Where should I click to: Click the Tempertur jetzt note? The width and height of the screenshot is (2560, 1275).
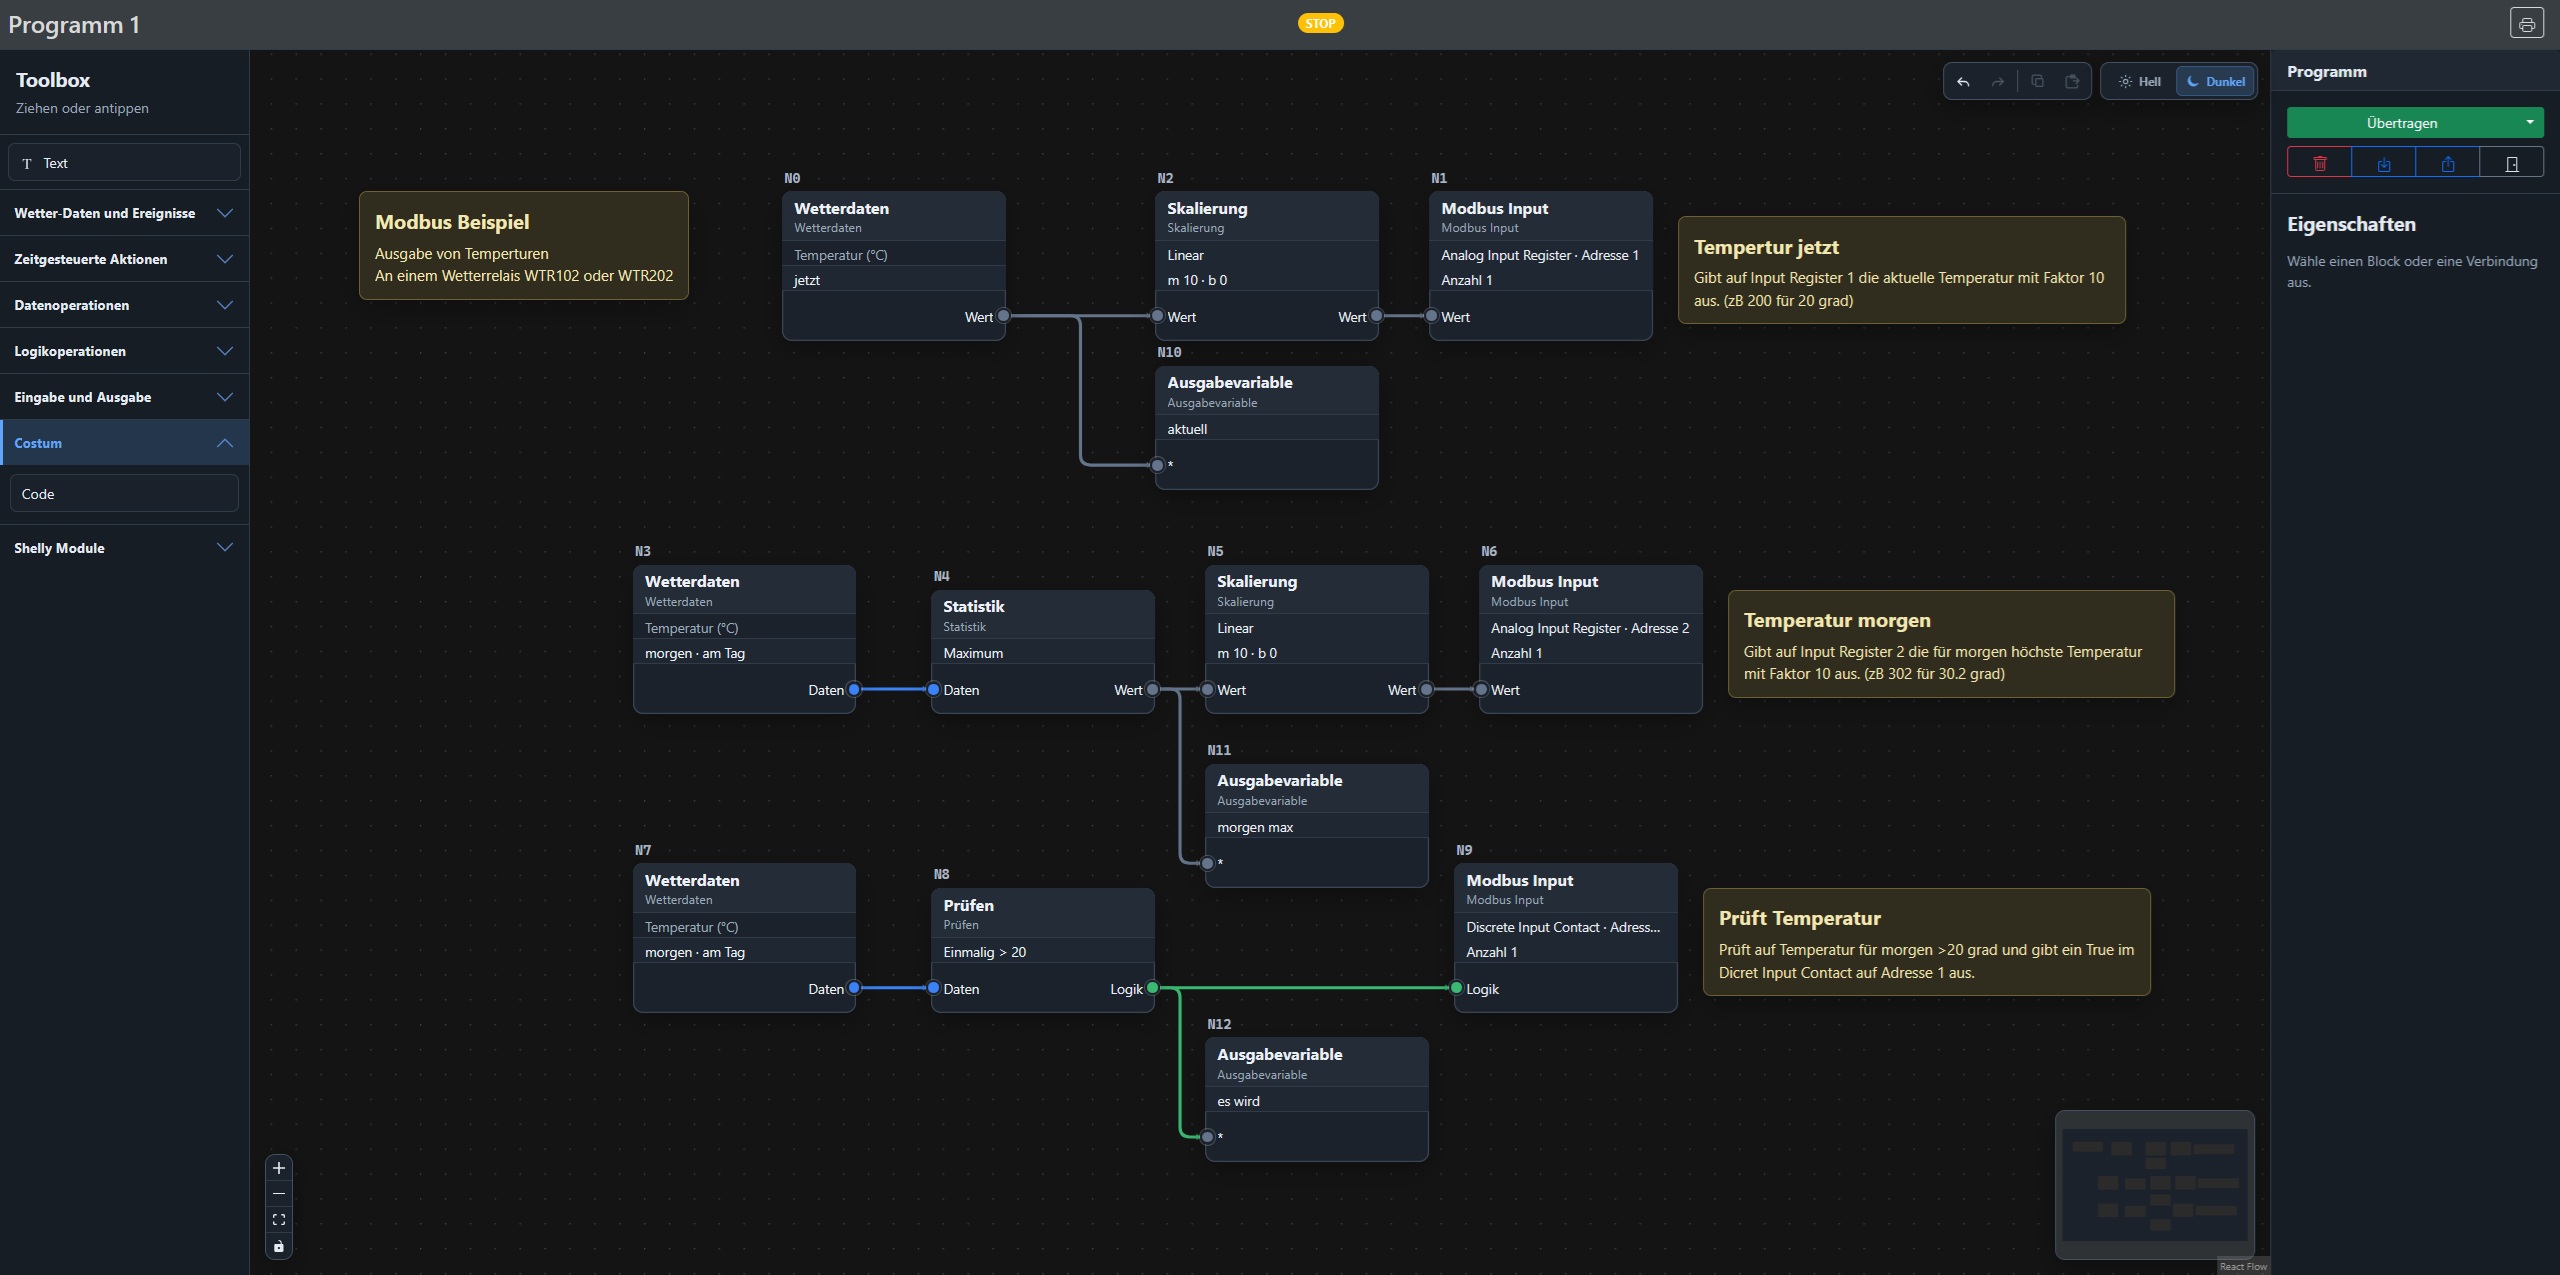pos(1901,270)
